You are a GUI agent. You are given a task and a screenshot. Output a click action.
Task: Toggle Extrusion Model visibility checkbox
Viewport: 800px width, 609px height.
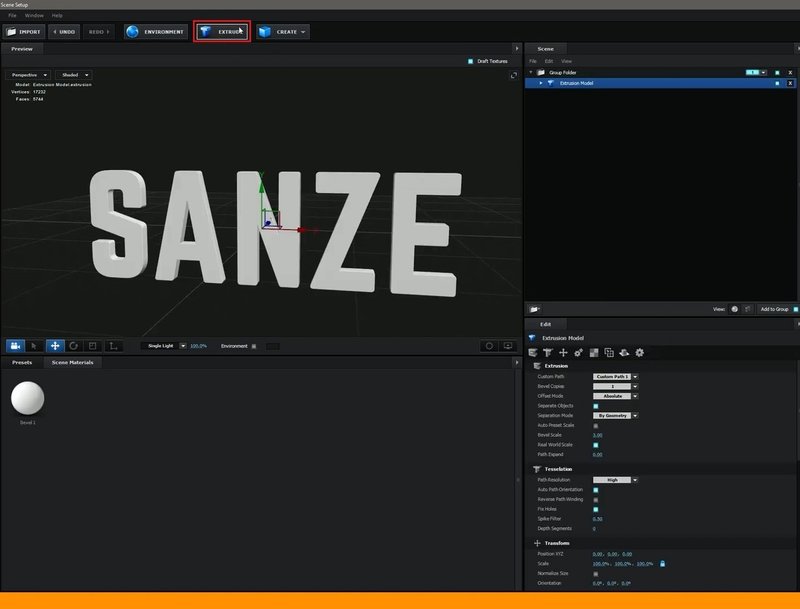(777, 83)
